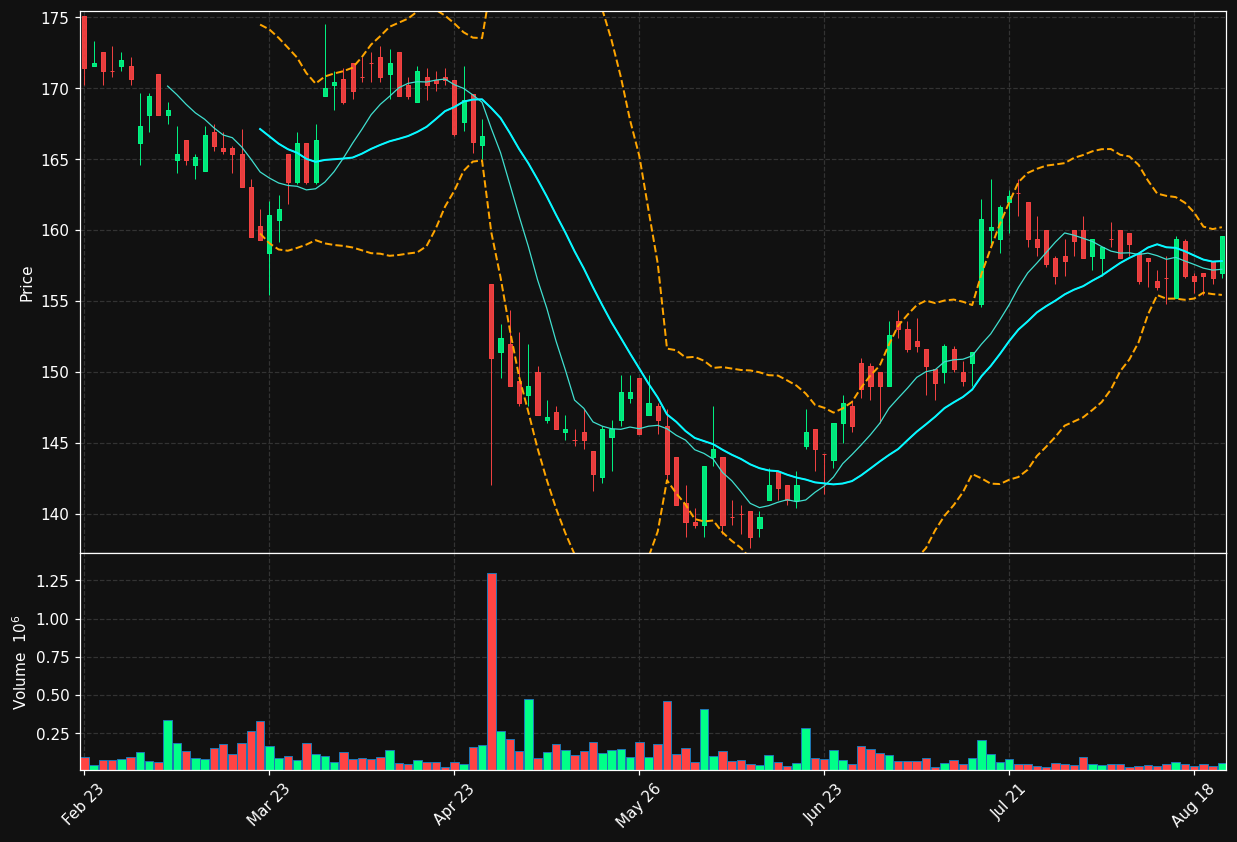Click the 1.00 volume axis tick
This screenshot has width=1237, height=842.
pyautogui.click(x=53, y=620)
